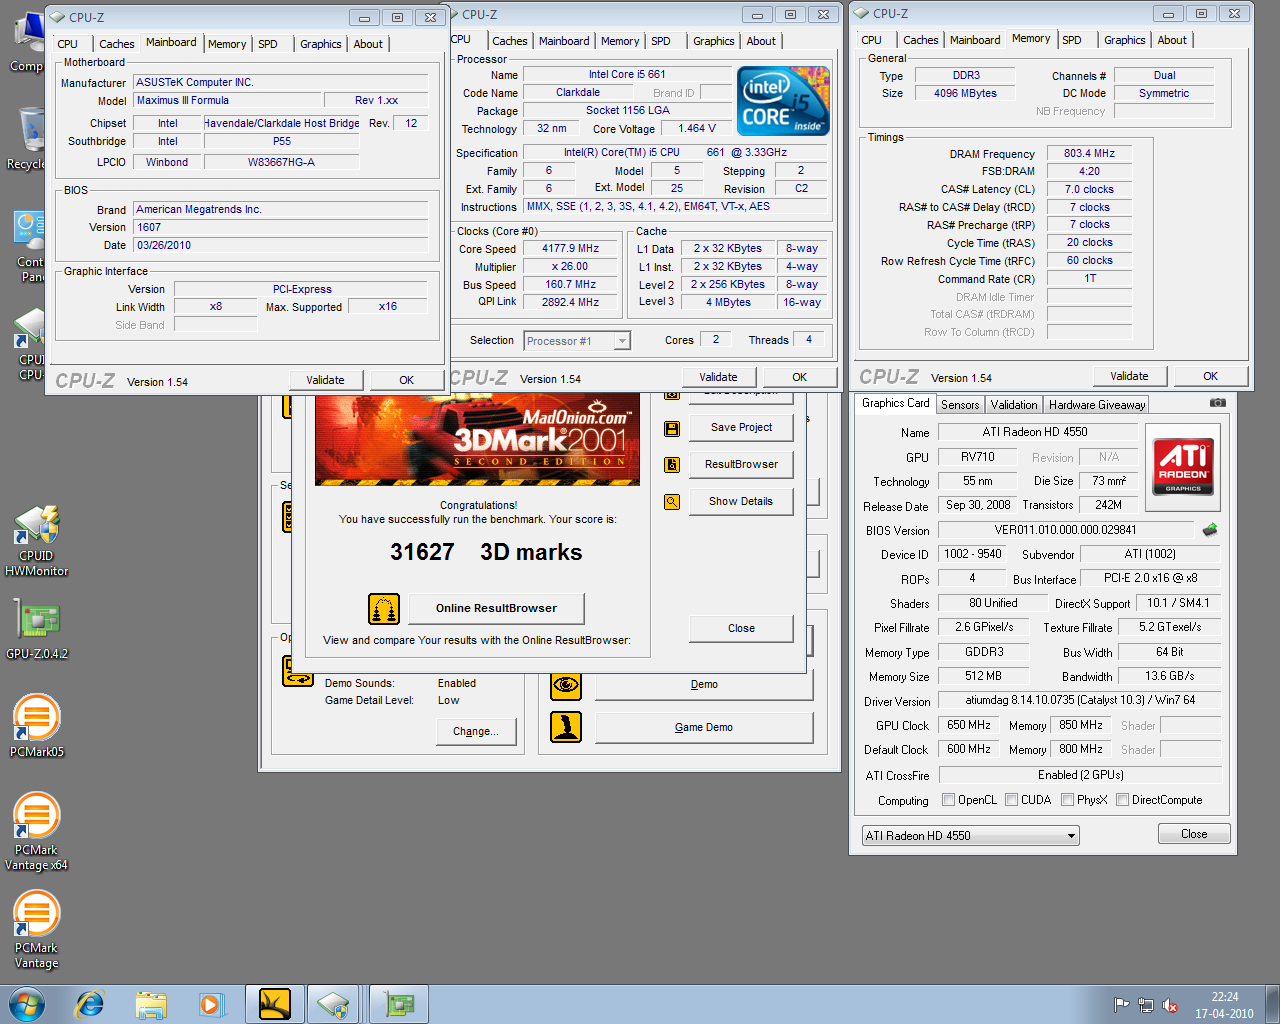Switch to CPU-Z taskbar button

334,1004
